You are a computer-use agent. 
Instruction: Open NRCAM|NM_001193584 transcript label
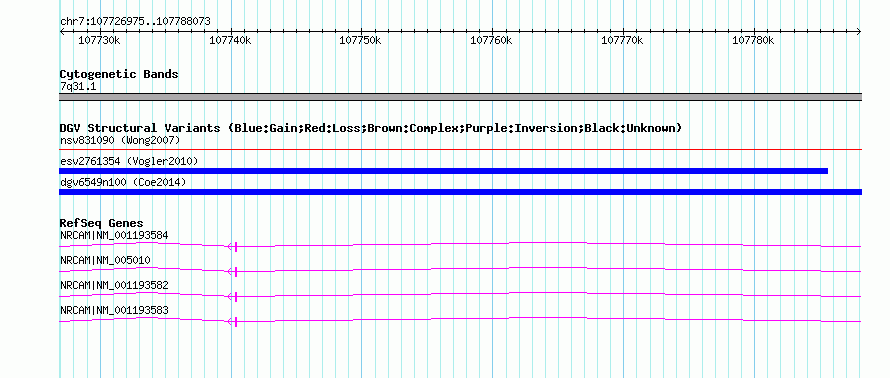tap(114, 235)
